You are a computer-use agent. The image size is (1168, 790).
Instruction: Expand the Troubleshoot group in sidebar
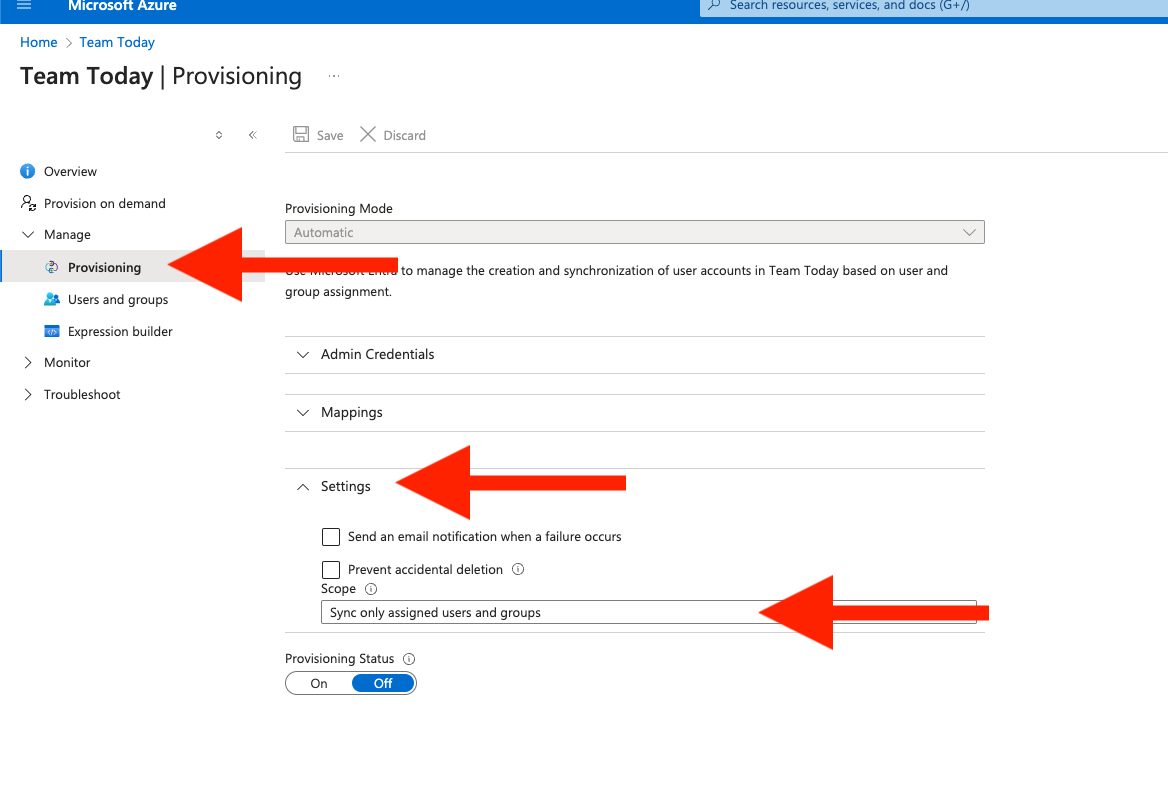28,395
